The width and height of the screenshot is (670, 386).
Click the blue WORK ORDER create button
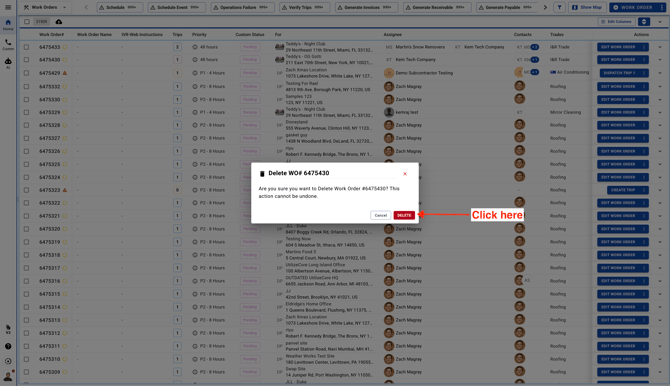[x=634, y=7]
